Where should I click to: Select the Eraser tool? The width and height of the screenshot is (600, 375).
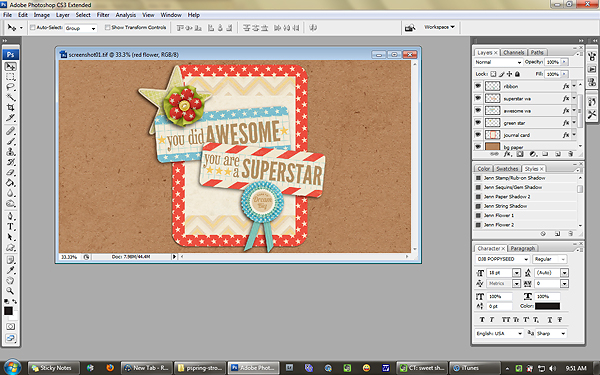click(x=10, y=173)
